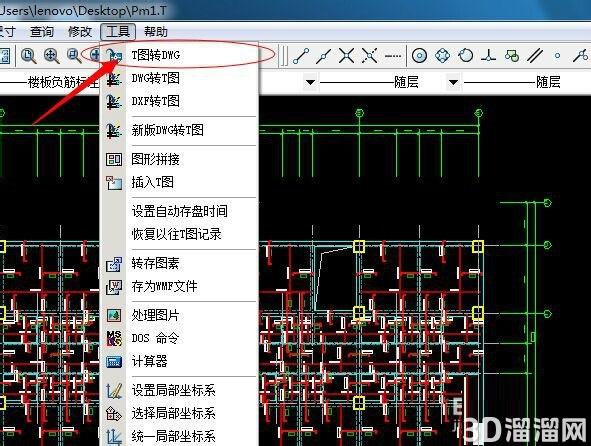Enable intersection snap X icon
Image resolution: width=591 pixels, height=446 pixels.
(x=346, y=56)
